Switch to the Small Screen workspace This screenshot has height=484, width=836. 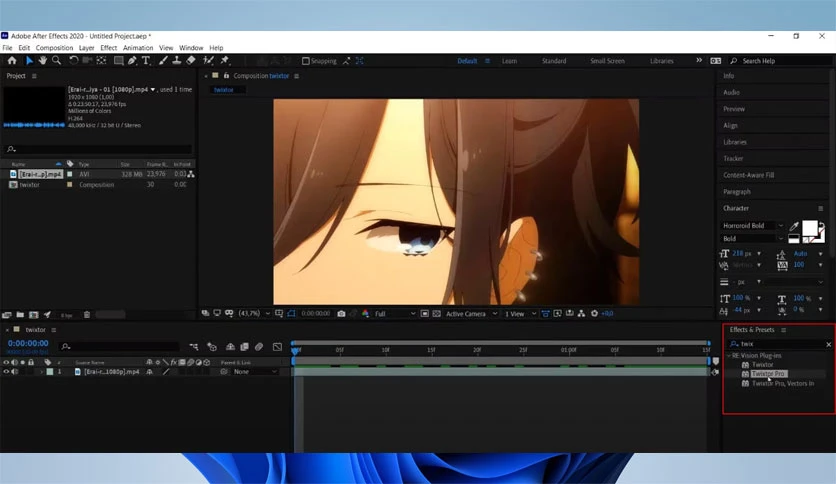tap(607, 61)
